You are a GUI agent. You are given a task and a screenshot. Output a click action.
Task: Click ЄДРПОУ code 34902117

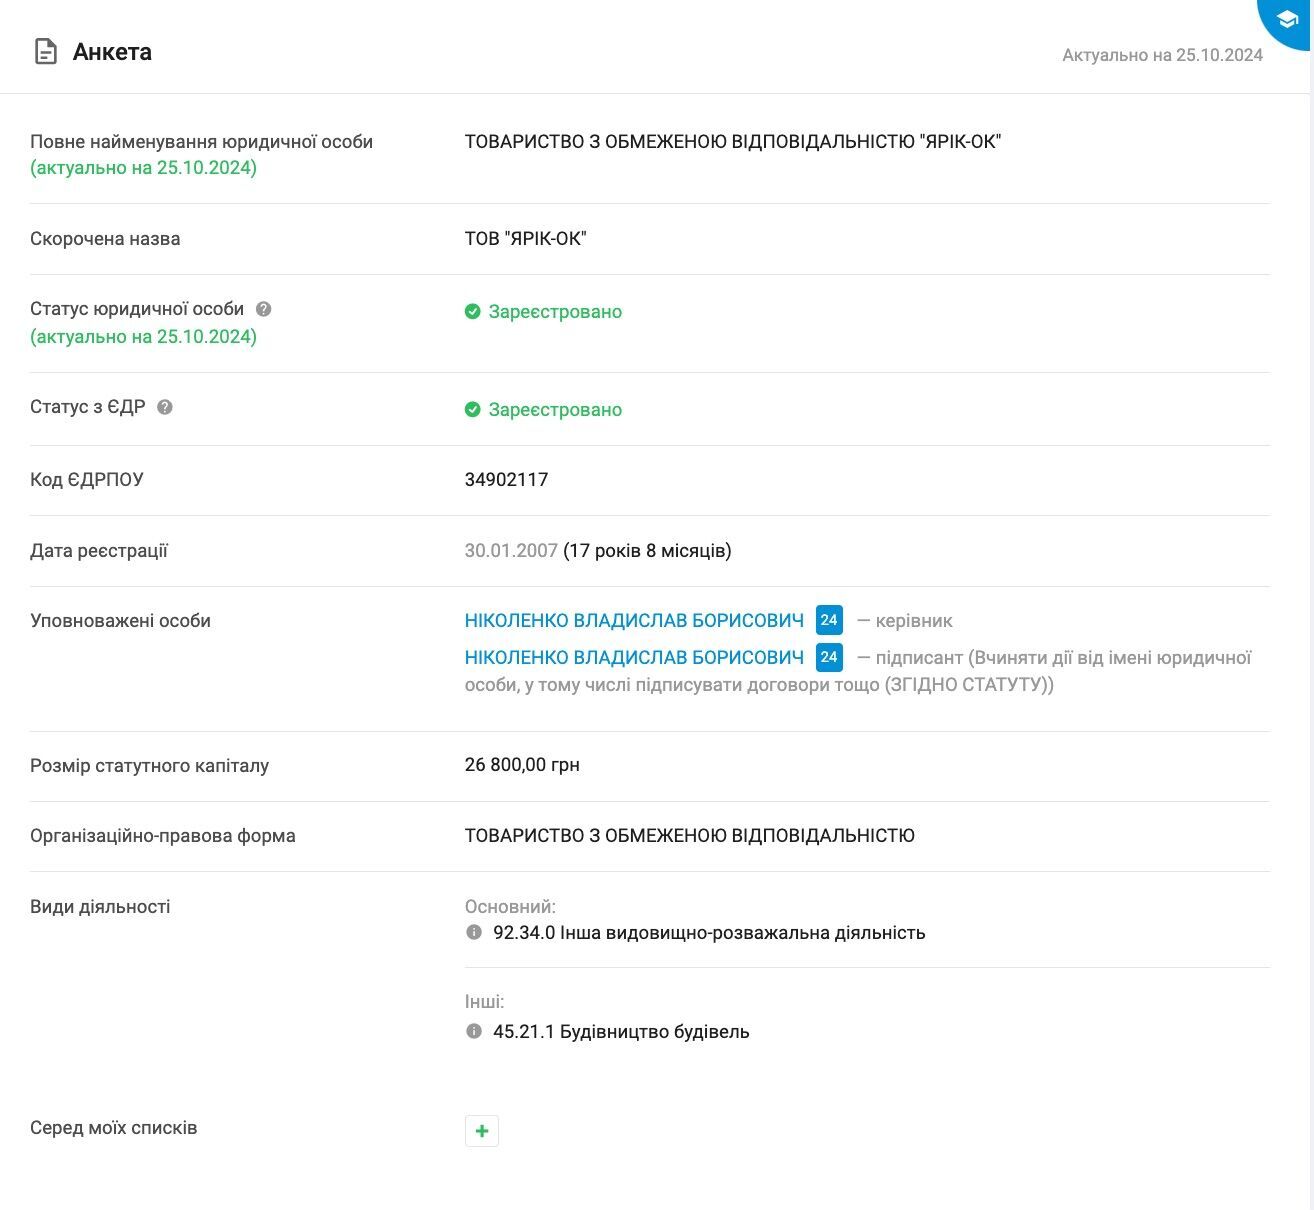tap(506, 480)
